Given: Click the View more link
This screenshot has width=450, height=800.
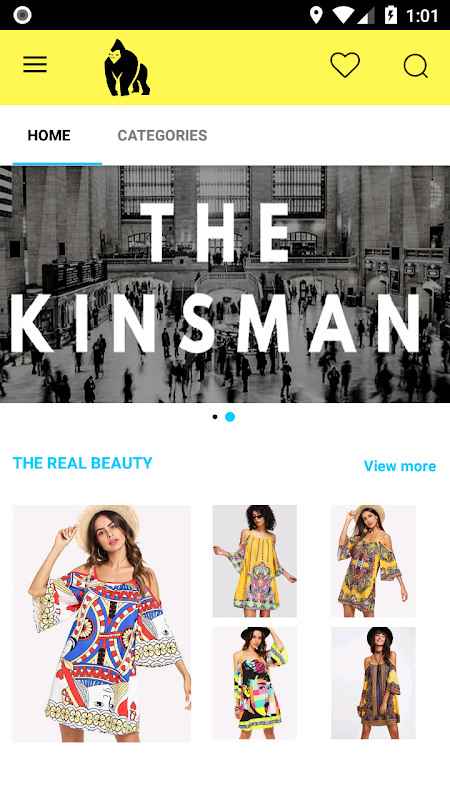Looking at the screenshot, I should (x=399, y=466).
